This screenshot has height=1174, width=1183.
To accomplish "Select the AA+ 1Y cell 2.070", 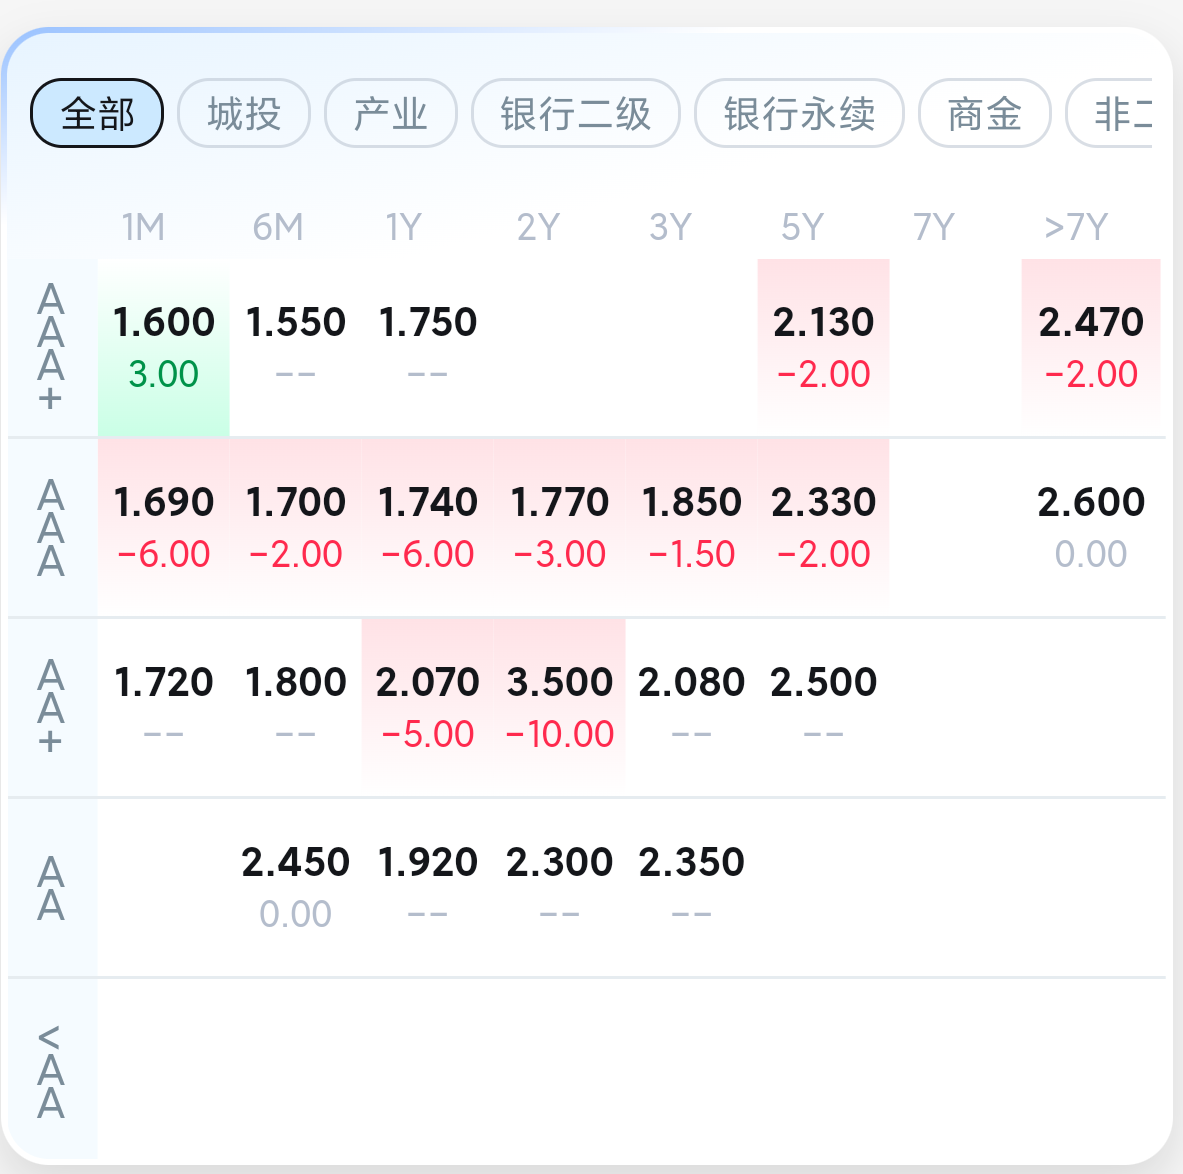I will 428,707.
